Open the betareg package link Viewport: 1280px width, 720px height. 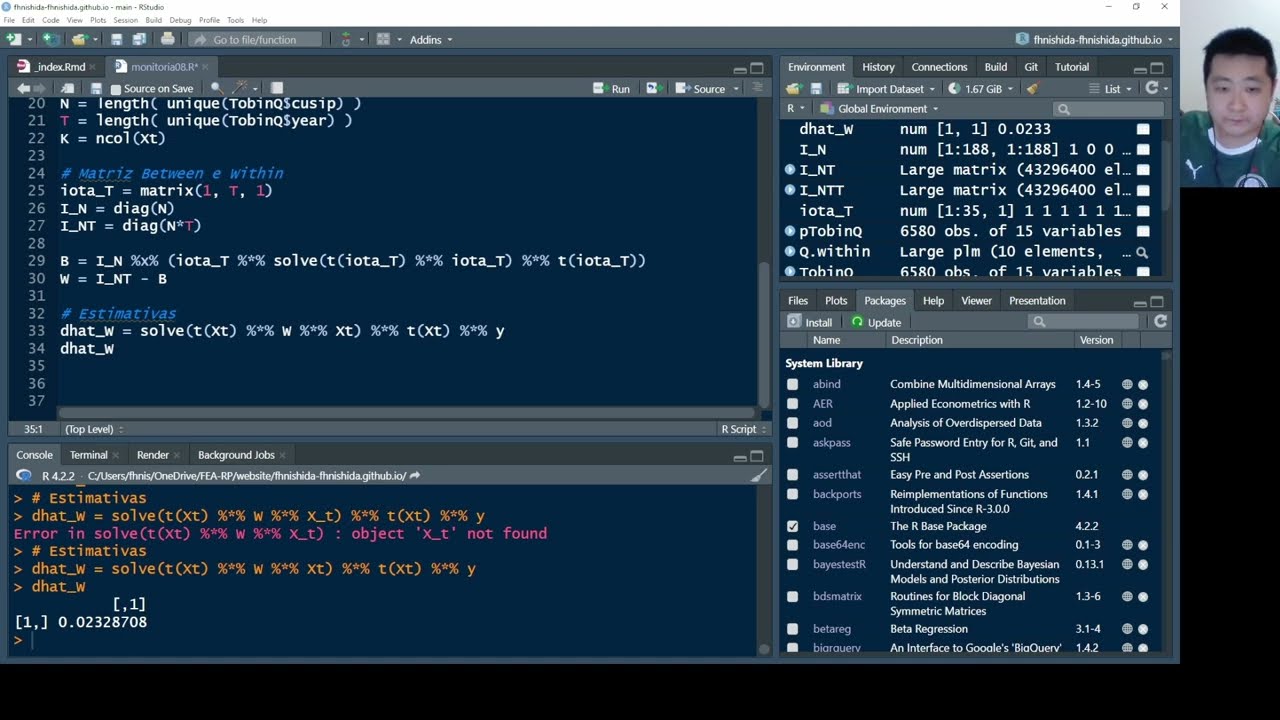pos(833,629)
